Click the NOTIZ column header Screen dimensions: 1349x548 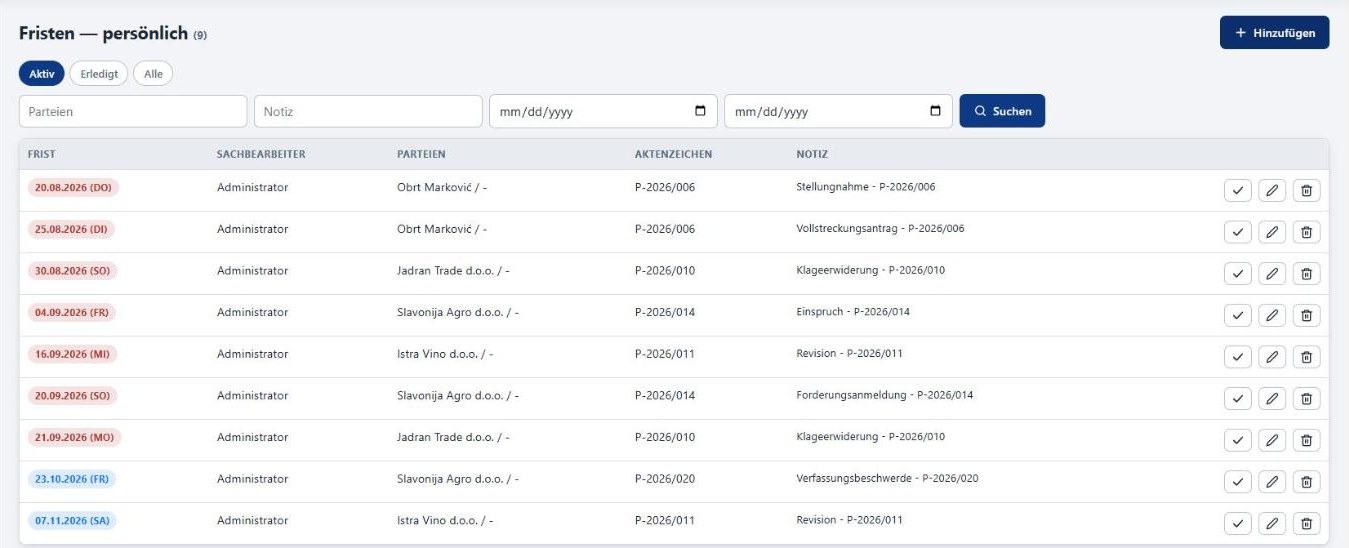(812, 154)
